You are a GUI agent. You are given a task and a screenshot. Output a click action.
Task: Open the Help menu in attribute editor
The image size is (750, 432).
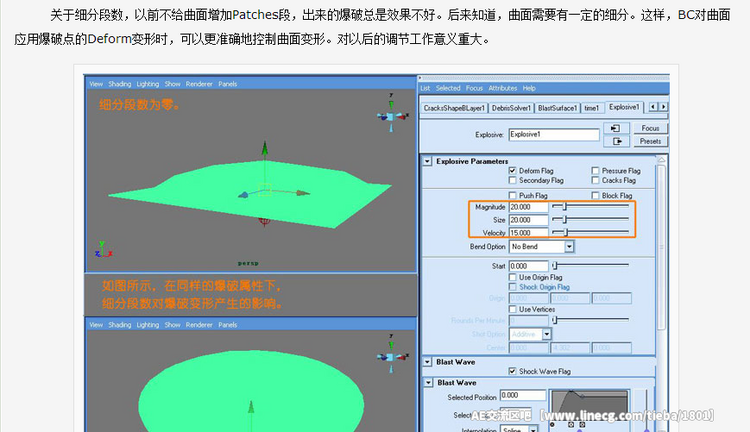(x=529, y=88)
